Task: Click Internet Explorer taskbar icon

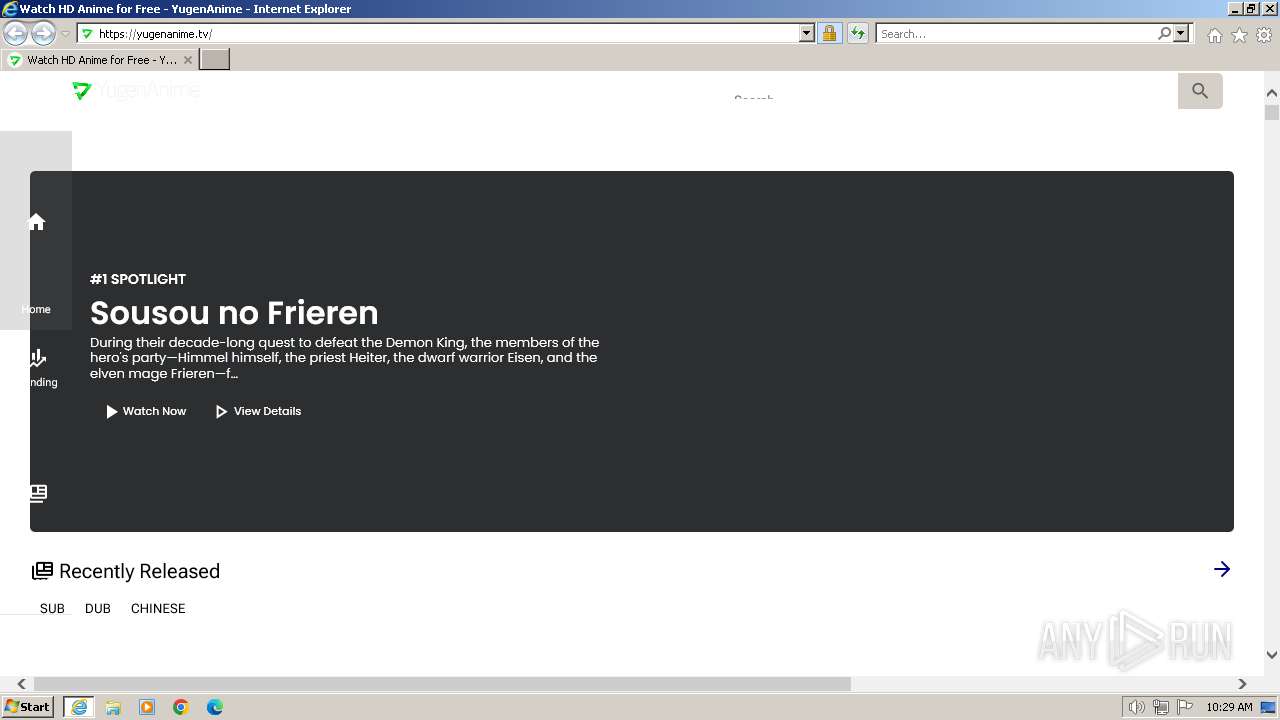Action: (79, 707)
